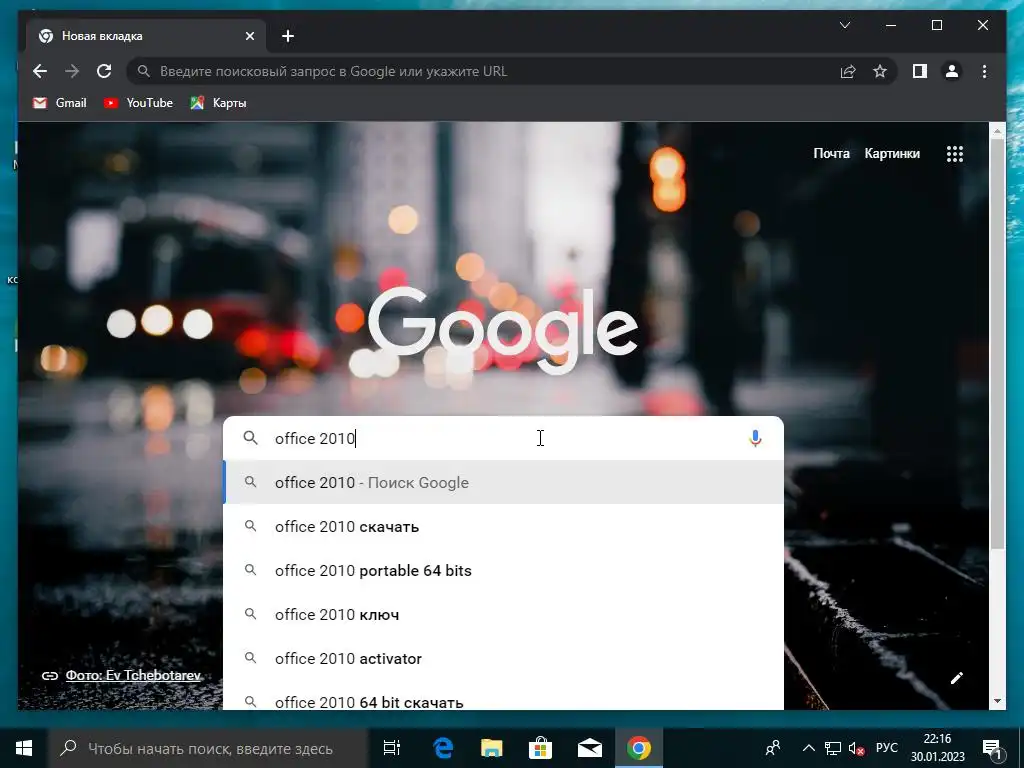Launch Microsoft Edge from the taskbar

coord(443,748)
